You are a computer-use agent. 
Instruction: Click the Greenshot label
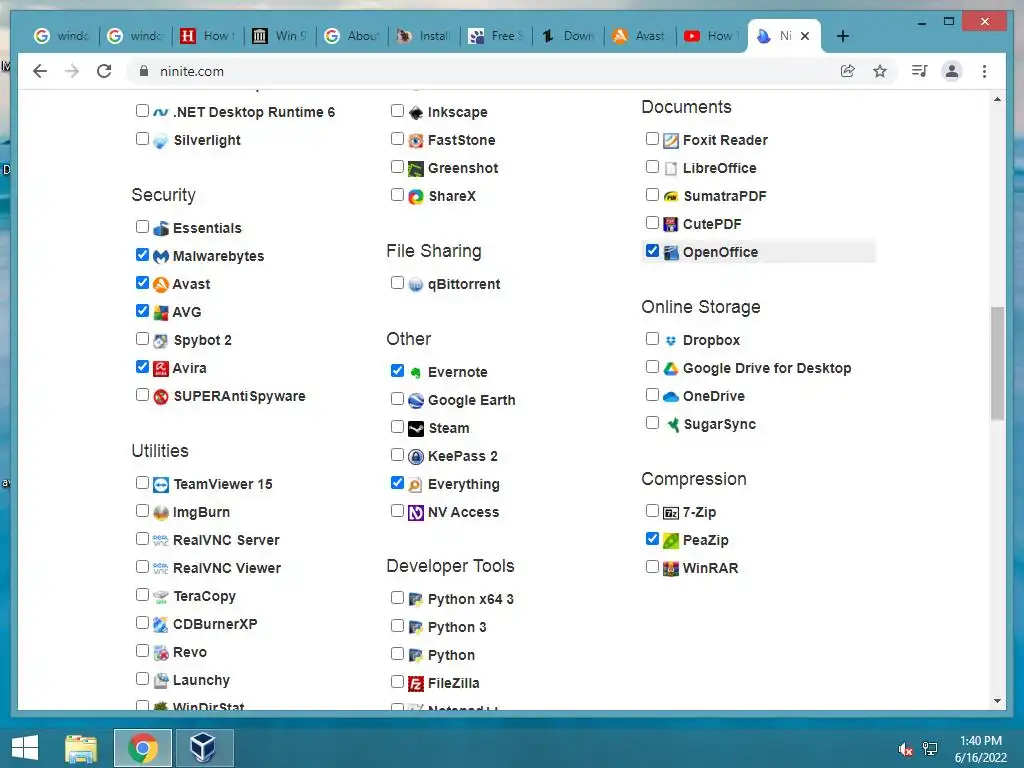tap(463, 168)
